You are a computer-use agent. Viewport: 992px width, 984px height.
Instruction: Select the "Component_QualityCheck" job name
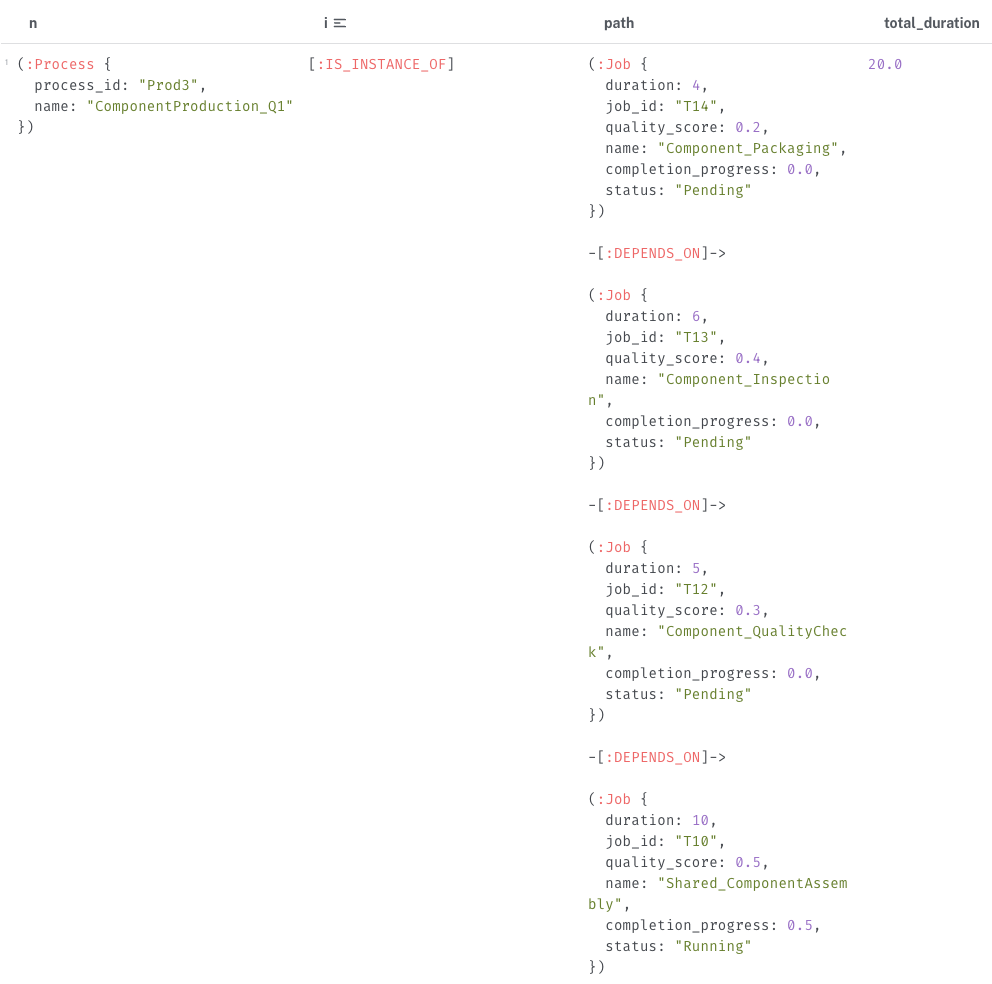751,632
